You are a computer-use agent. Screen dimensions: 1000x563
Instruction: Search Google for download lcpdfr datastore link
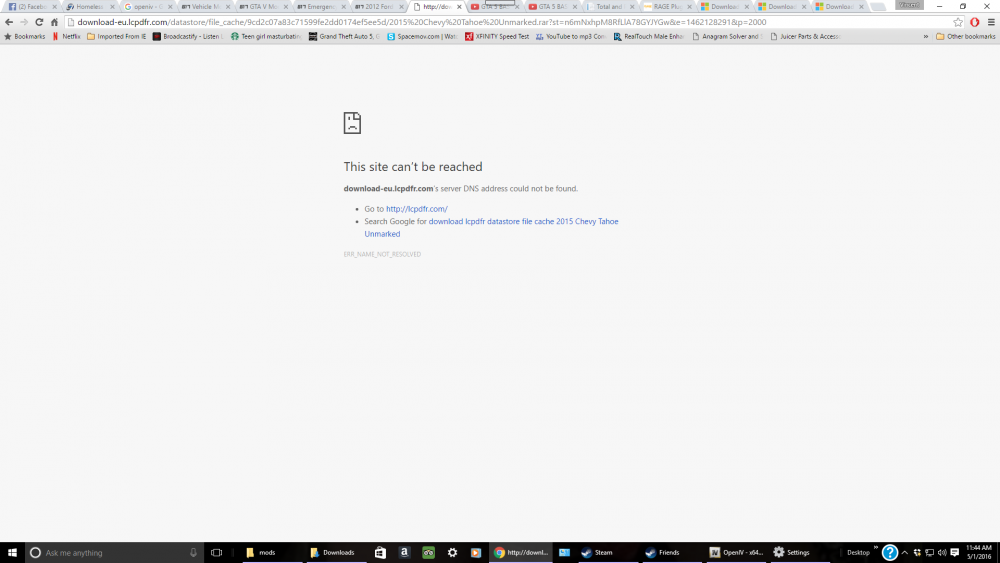click(491, 228)
